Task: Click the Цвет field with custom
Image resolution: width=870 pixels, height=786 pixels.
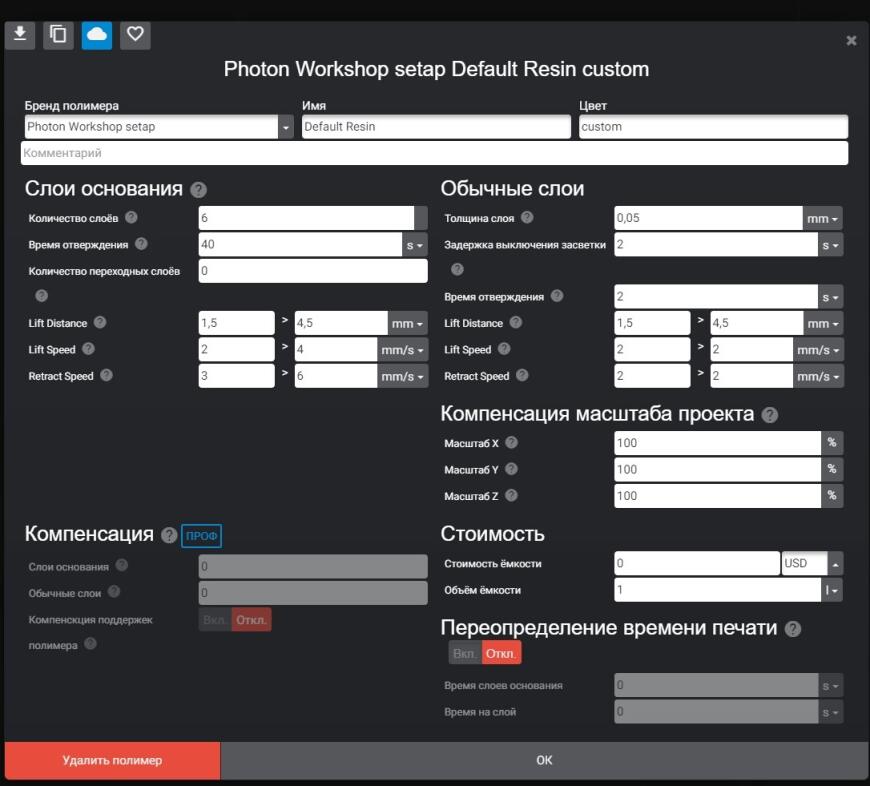Action: (x=714, y=127)
